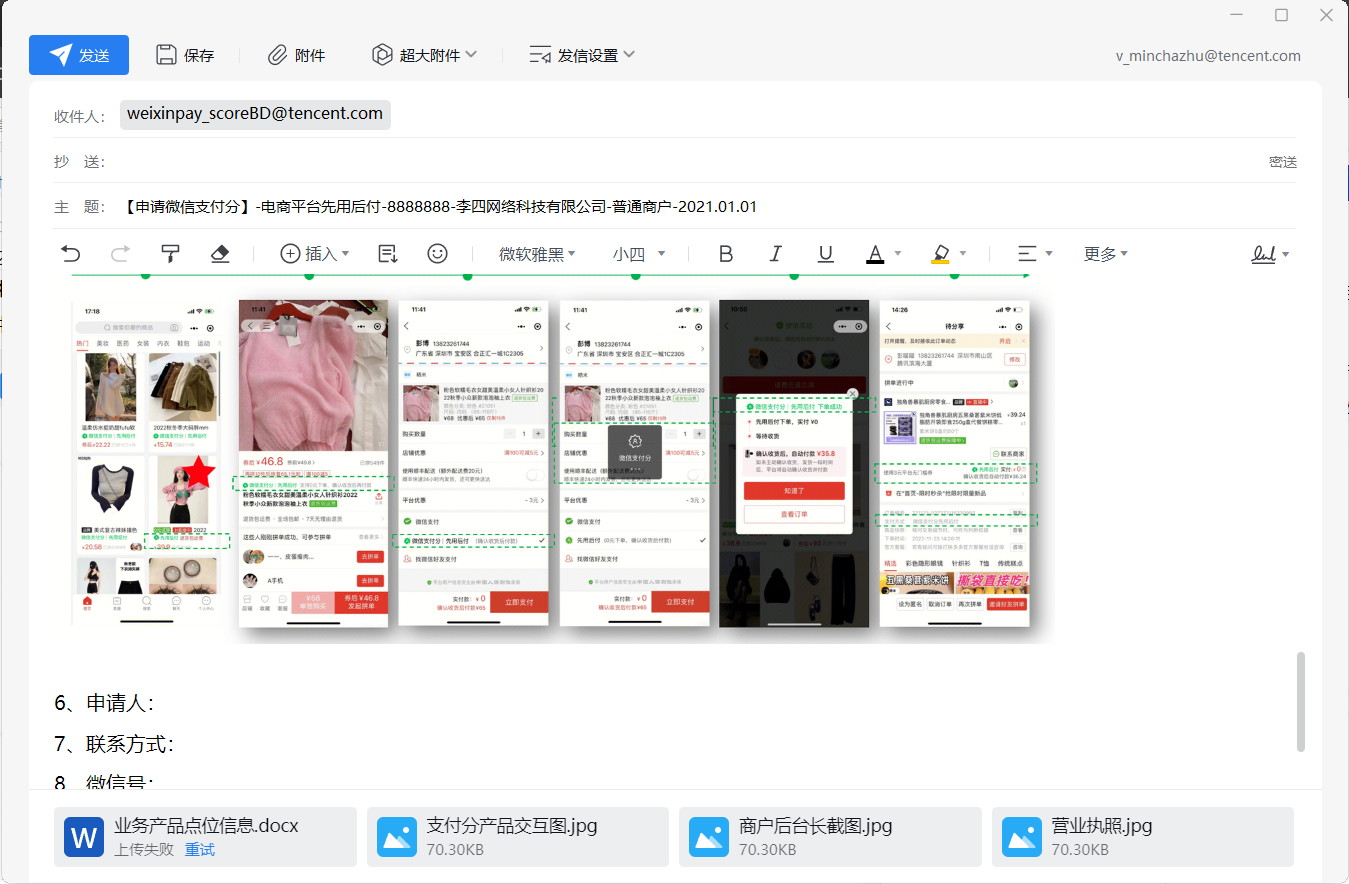The height and width of the screenshot is (884, 1349).
Task: Click the template list icon beside 插入
Action: pos(388,254)
